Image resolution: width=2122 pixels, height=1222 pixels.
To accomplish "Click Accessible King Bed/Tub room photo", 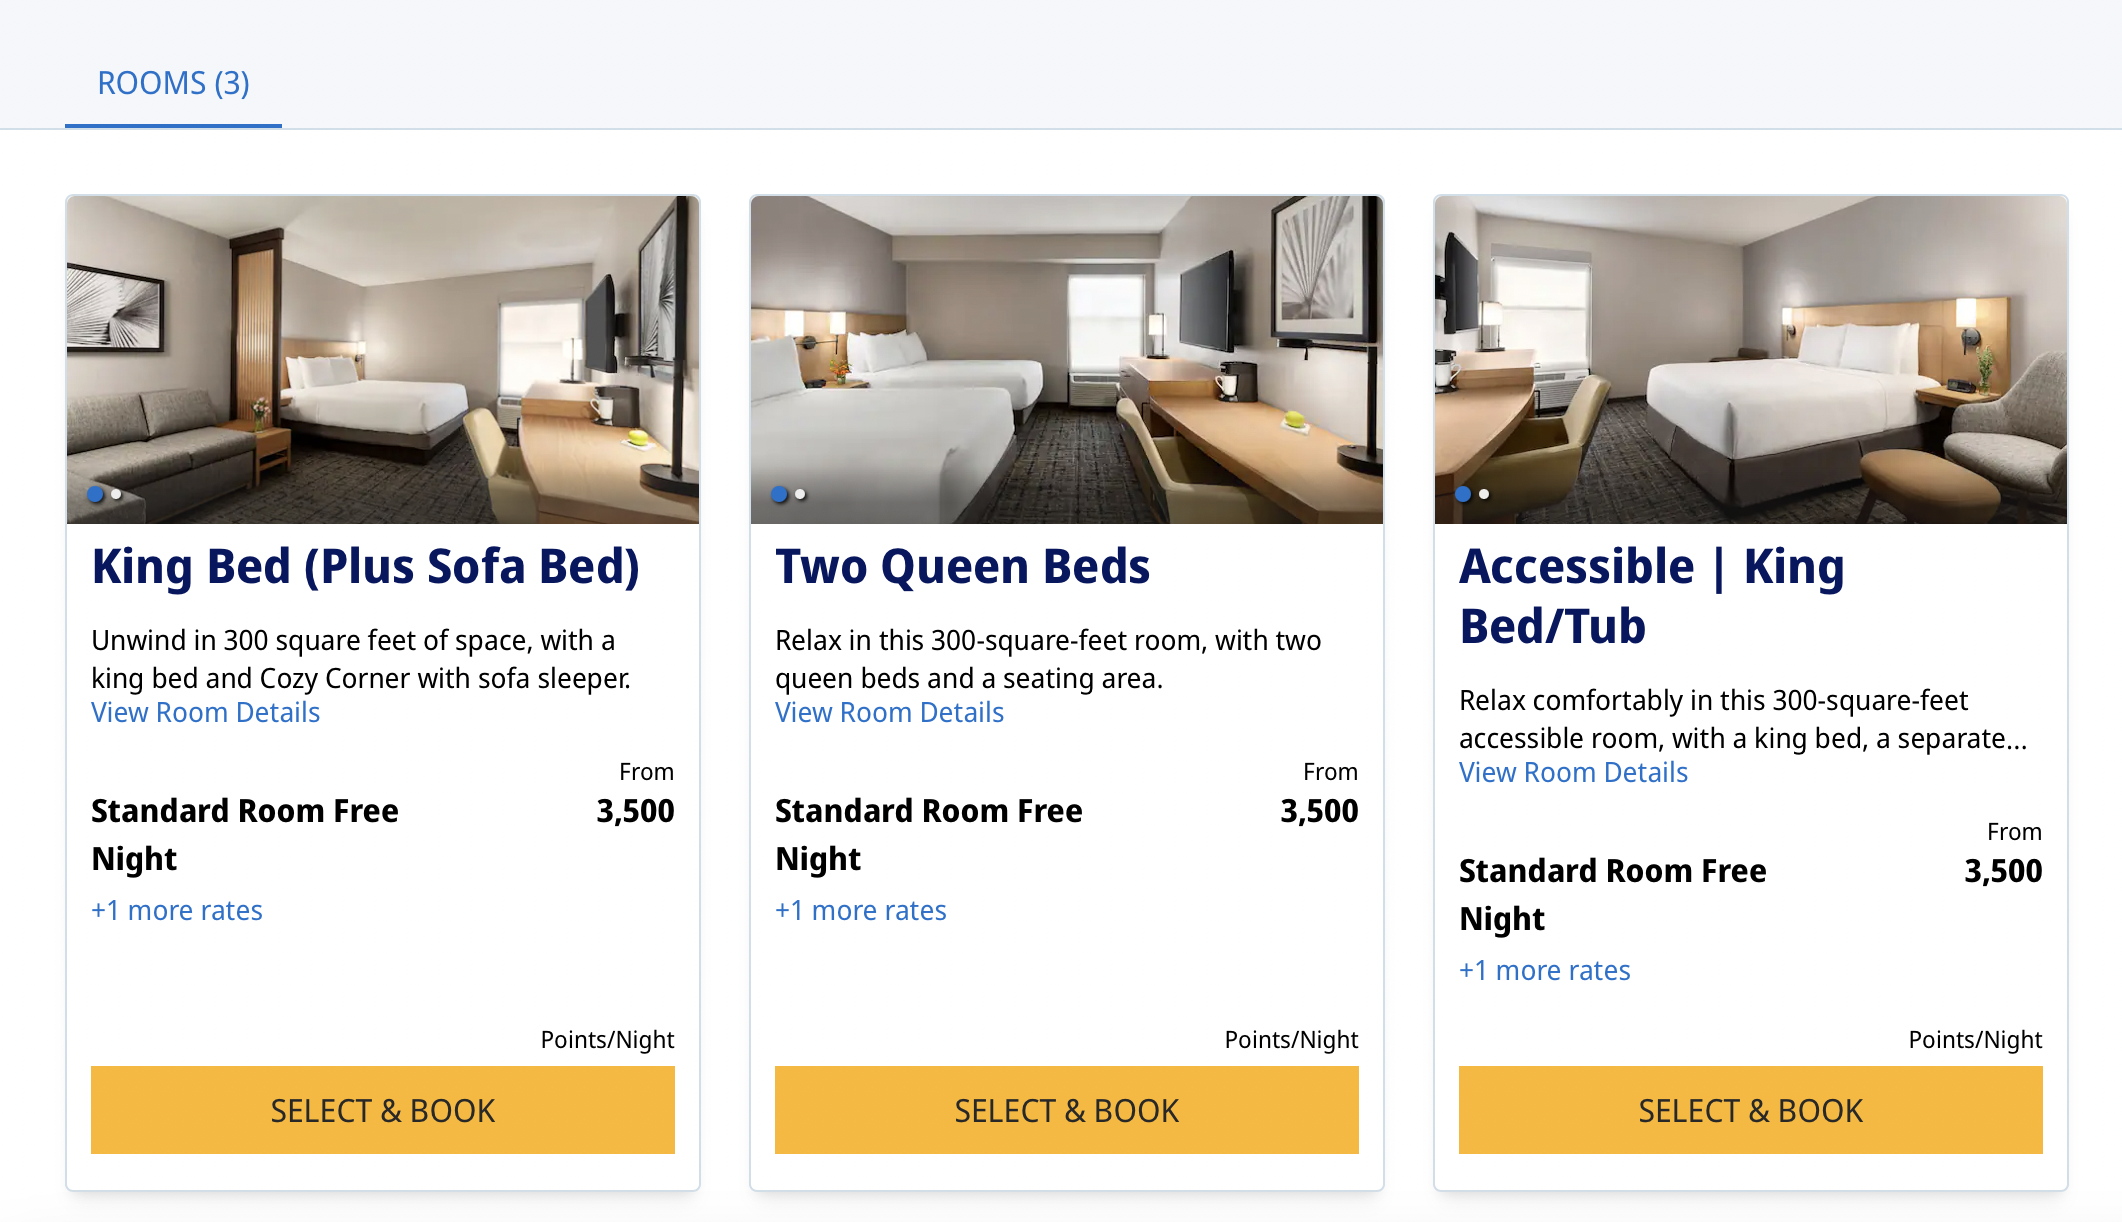I will (1750, 358).
